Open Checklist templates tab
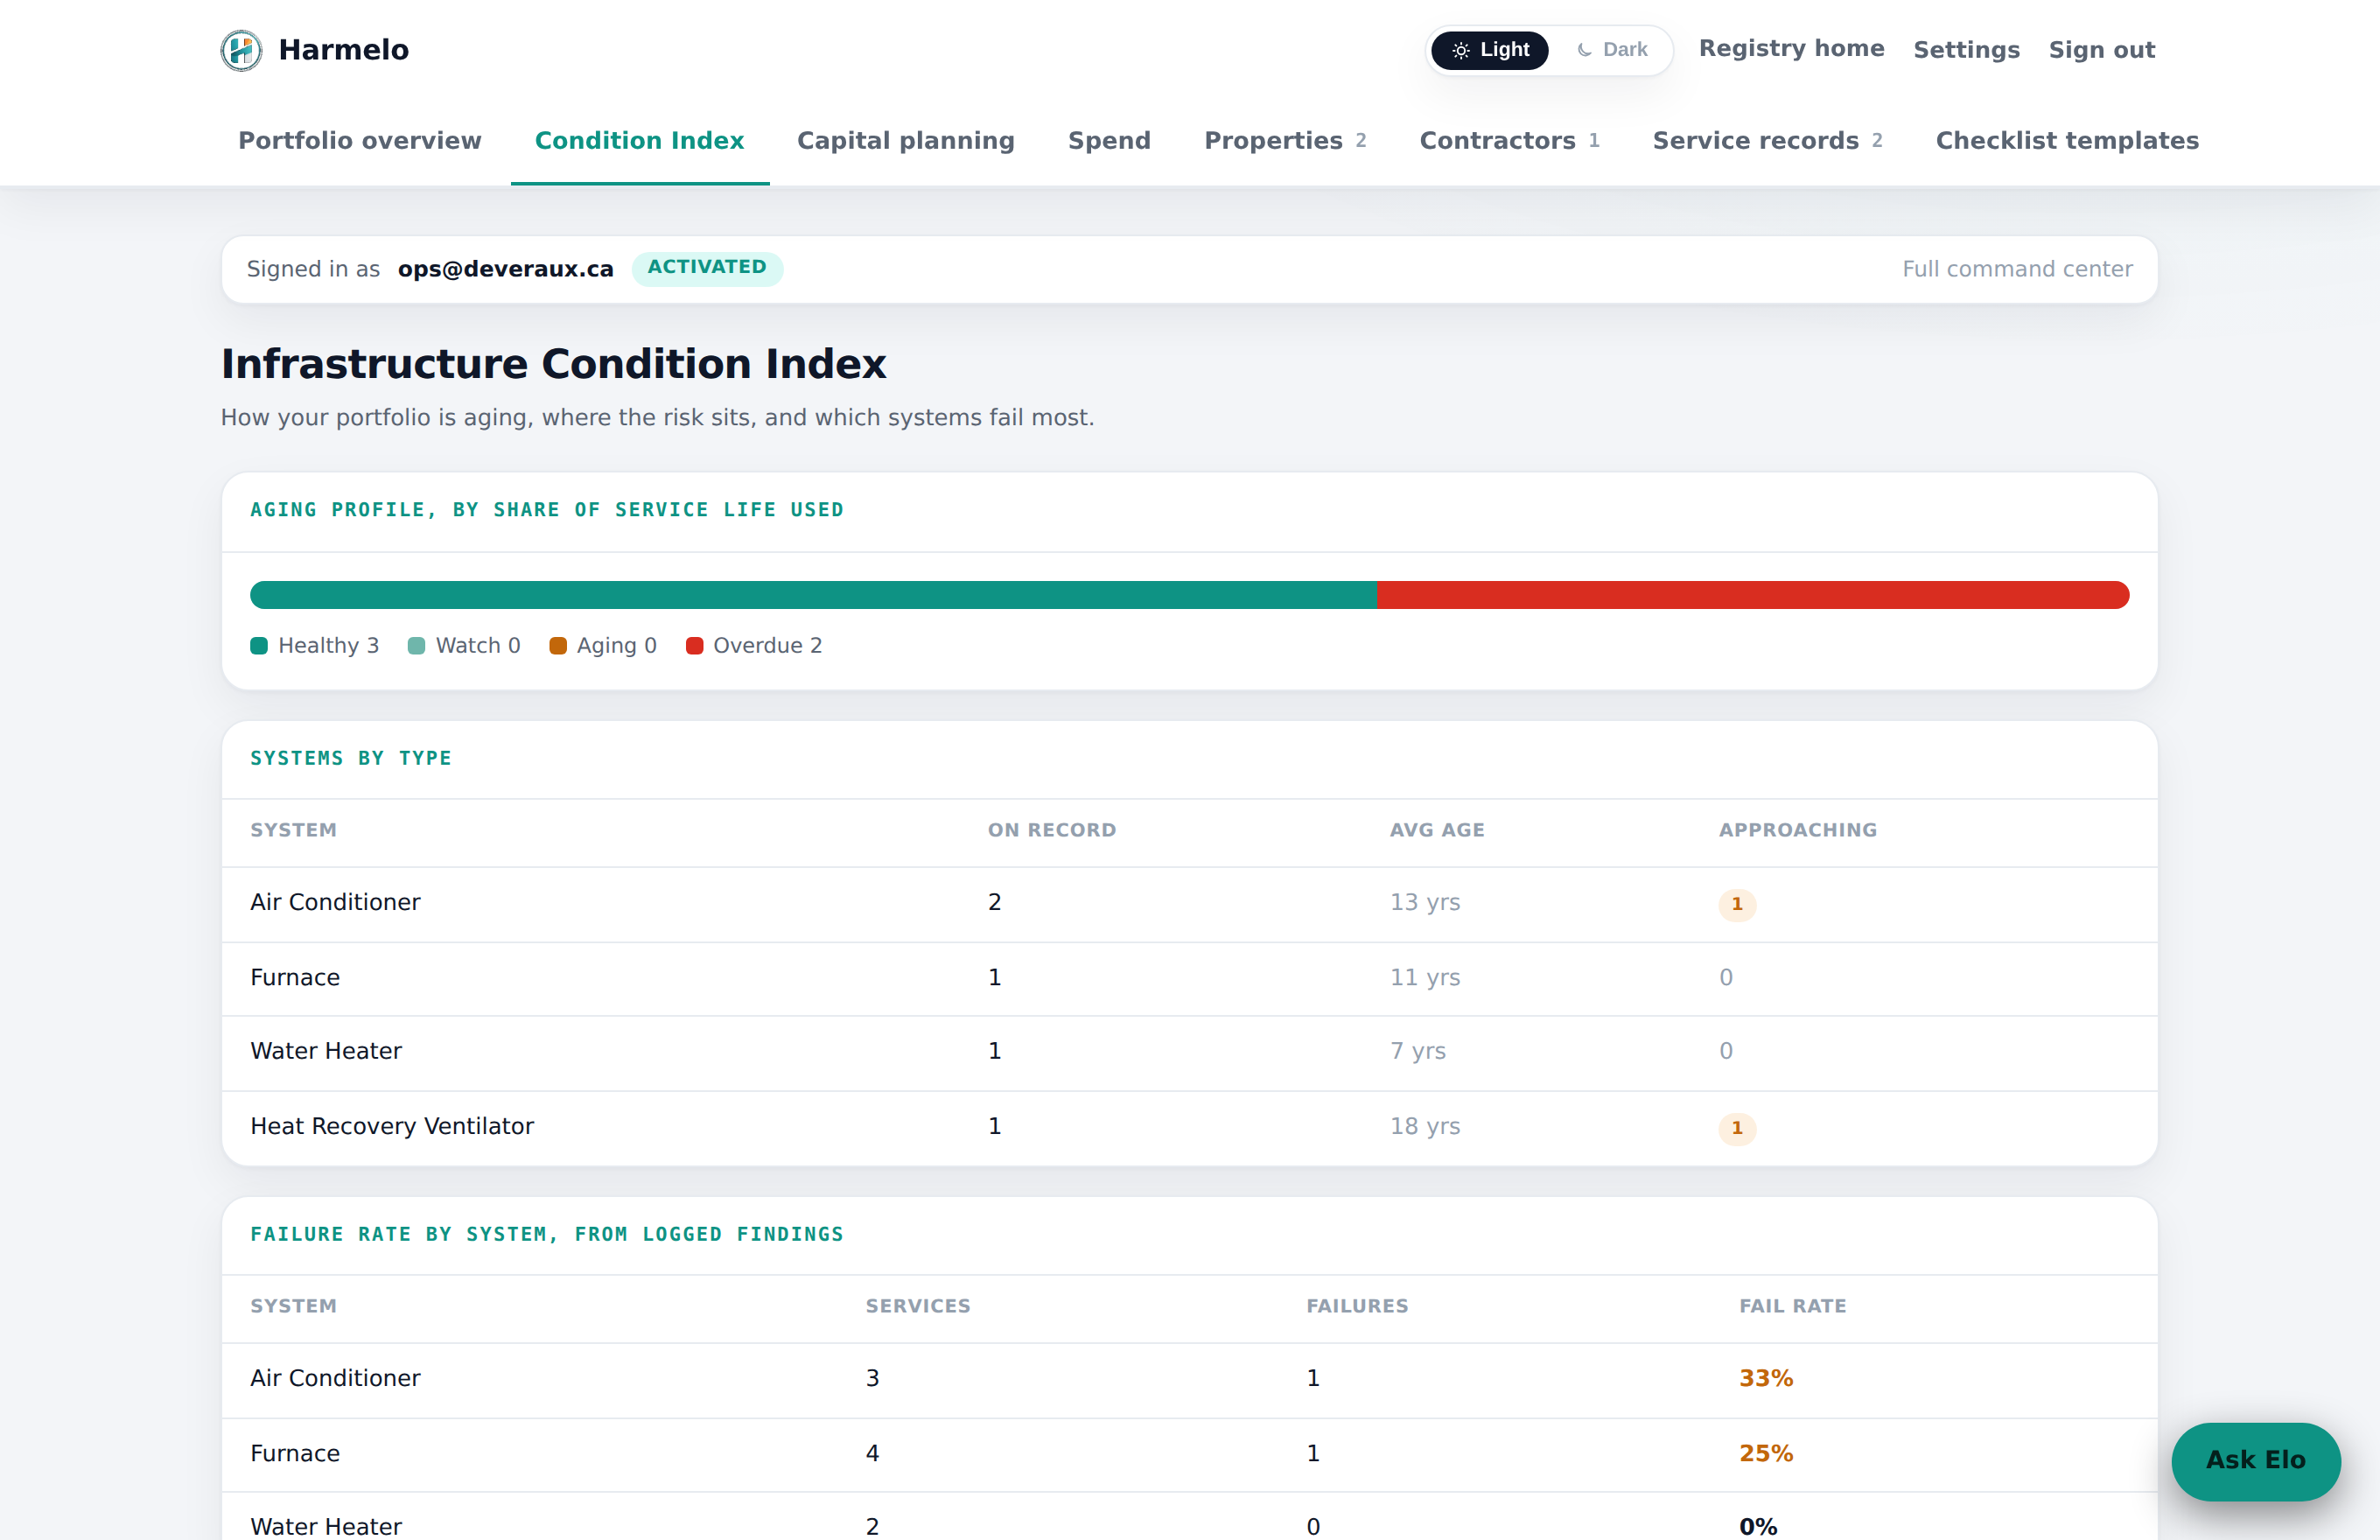 coord(2067,141)
